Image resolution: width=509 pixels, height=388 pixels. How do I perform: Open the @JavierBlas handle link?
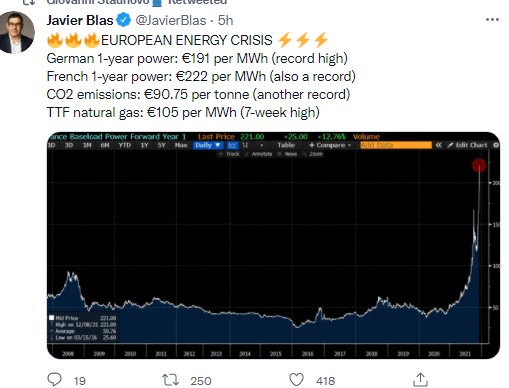coord(171,21)
